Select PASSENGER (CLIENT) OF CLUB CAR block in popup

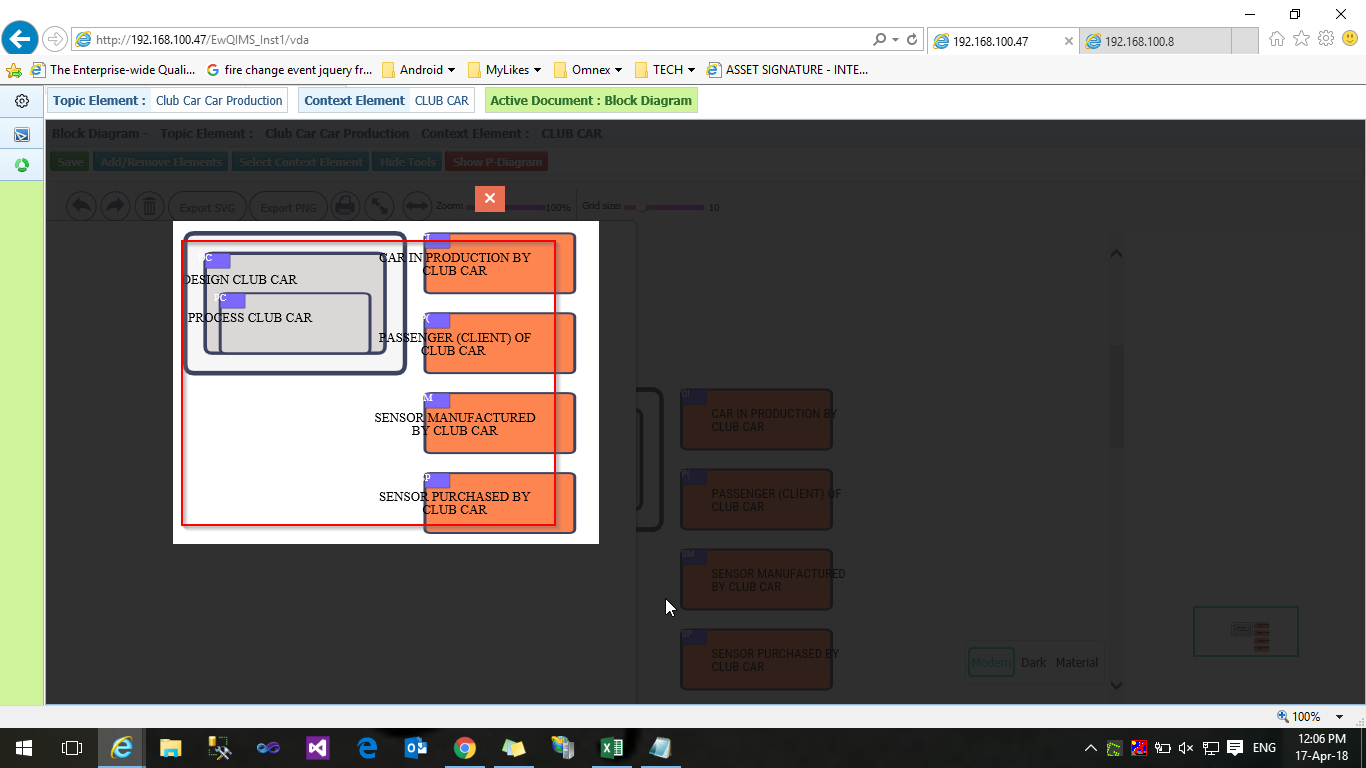coord(499,343)
